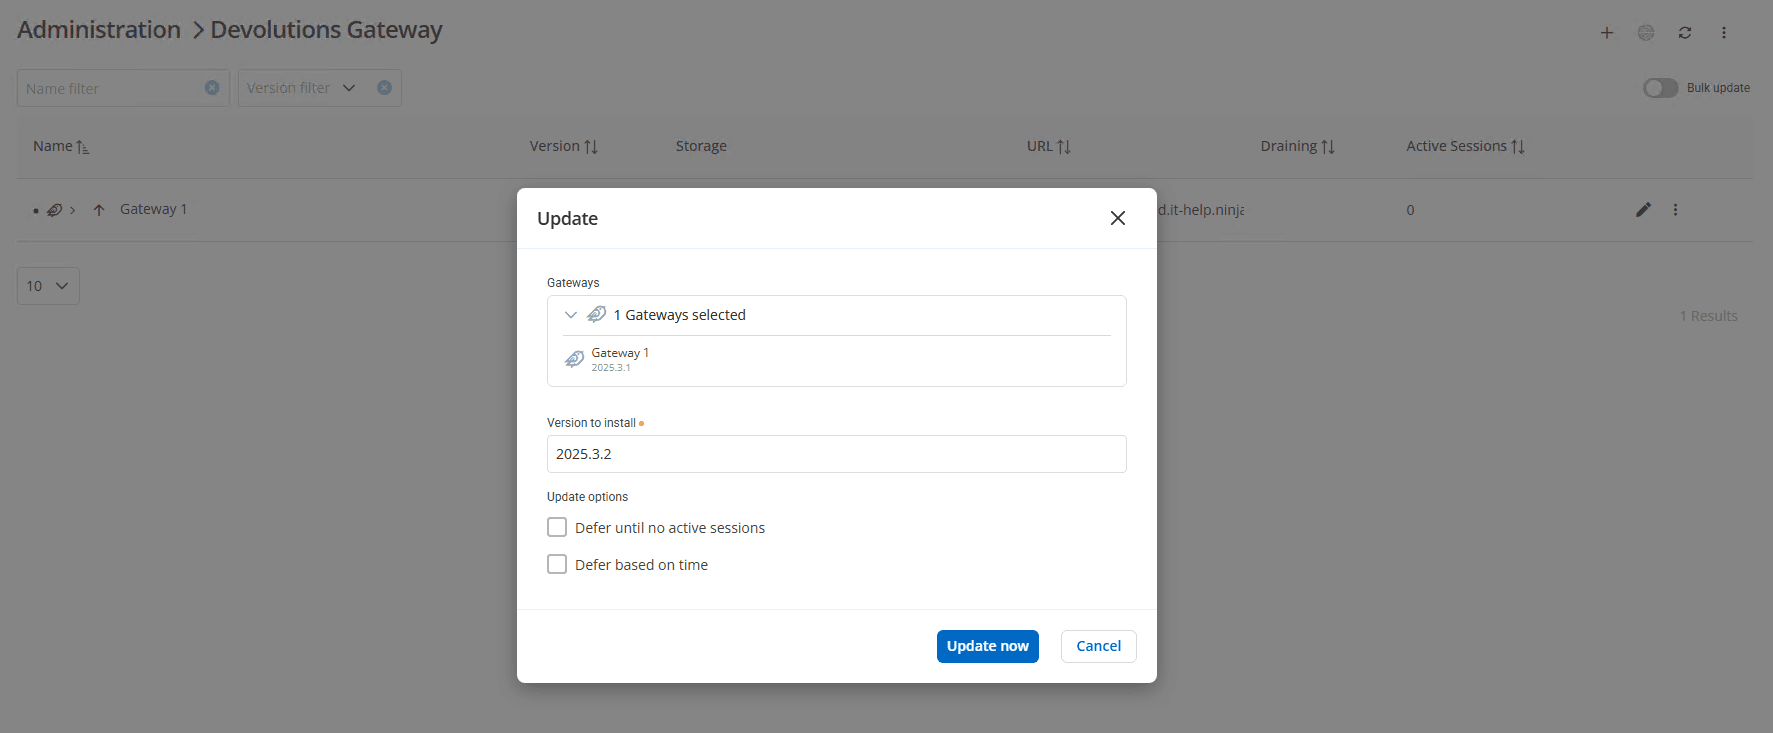Click the Version to install field
The width and height of the screenshot is (1773, 733).
[x=836, y=454]
